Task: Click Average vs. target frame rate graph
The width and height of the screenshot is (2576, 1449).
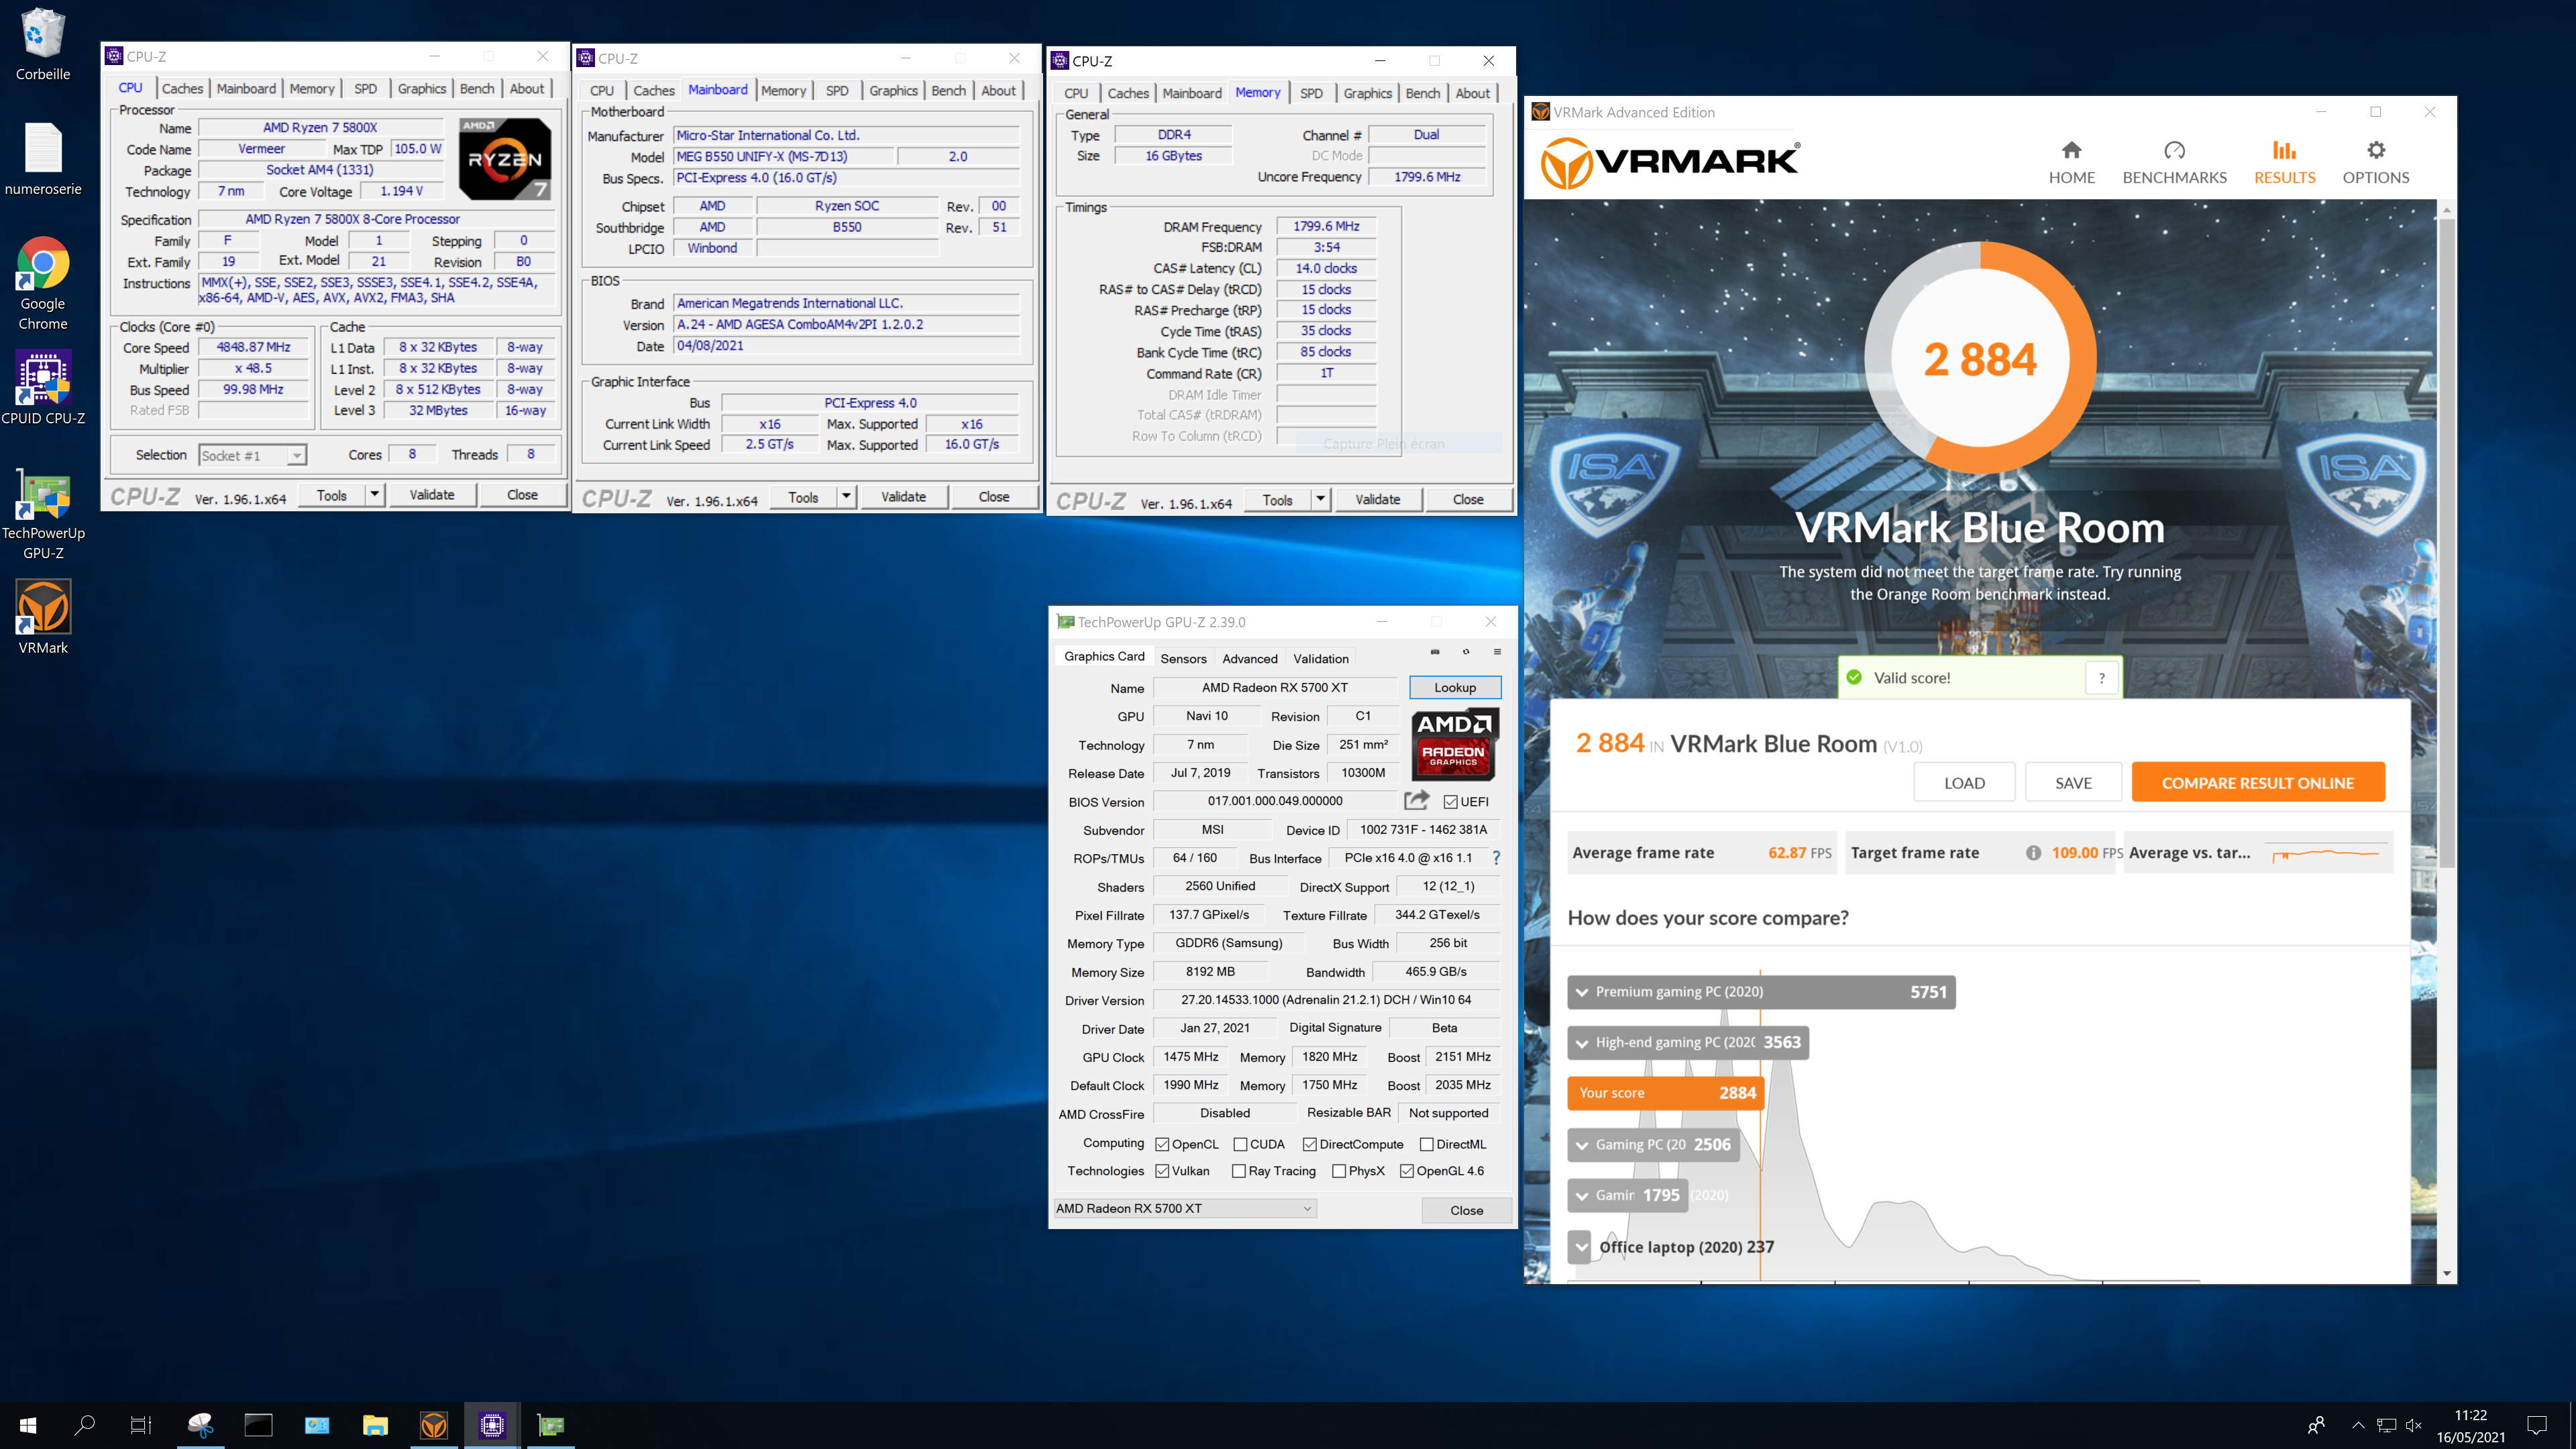Action: [2325, 853]
